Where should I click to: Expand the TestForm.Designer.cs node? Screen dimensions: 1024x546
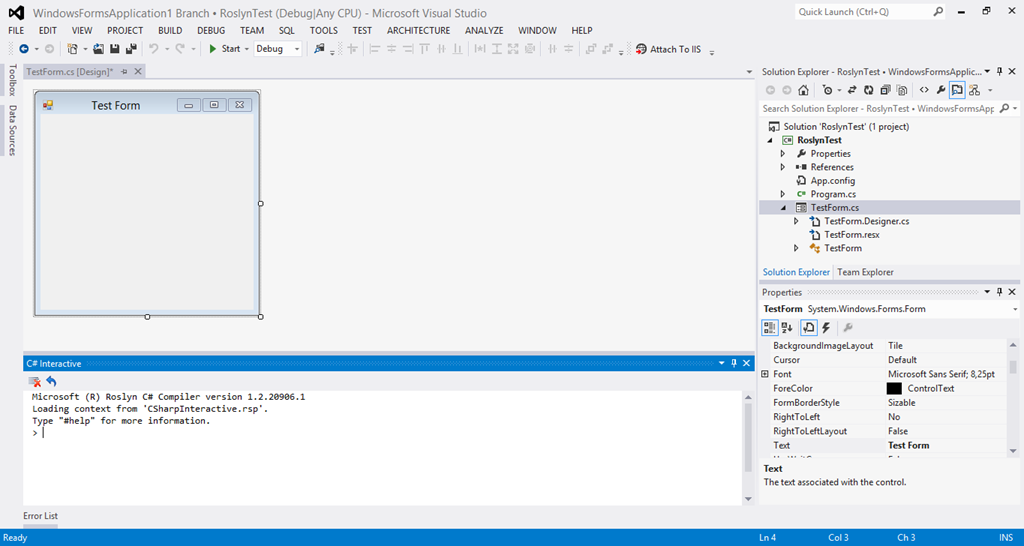[x=796, y=221]
